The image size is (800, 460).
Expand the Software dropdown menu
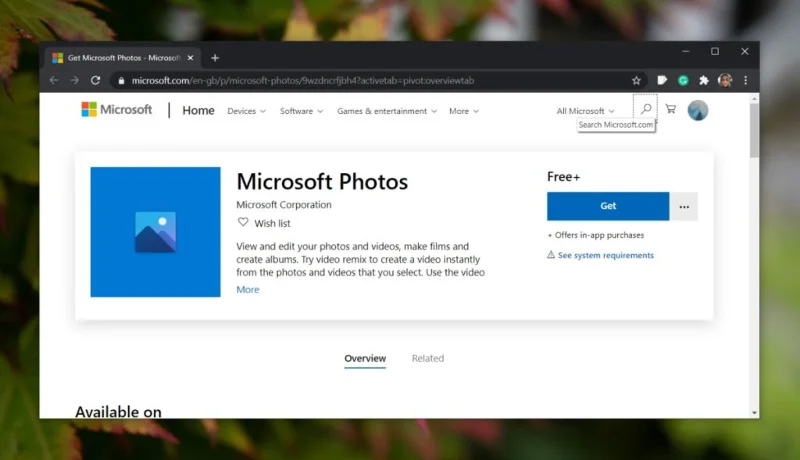click(x=302, y=111)
